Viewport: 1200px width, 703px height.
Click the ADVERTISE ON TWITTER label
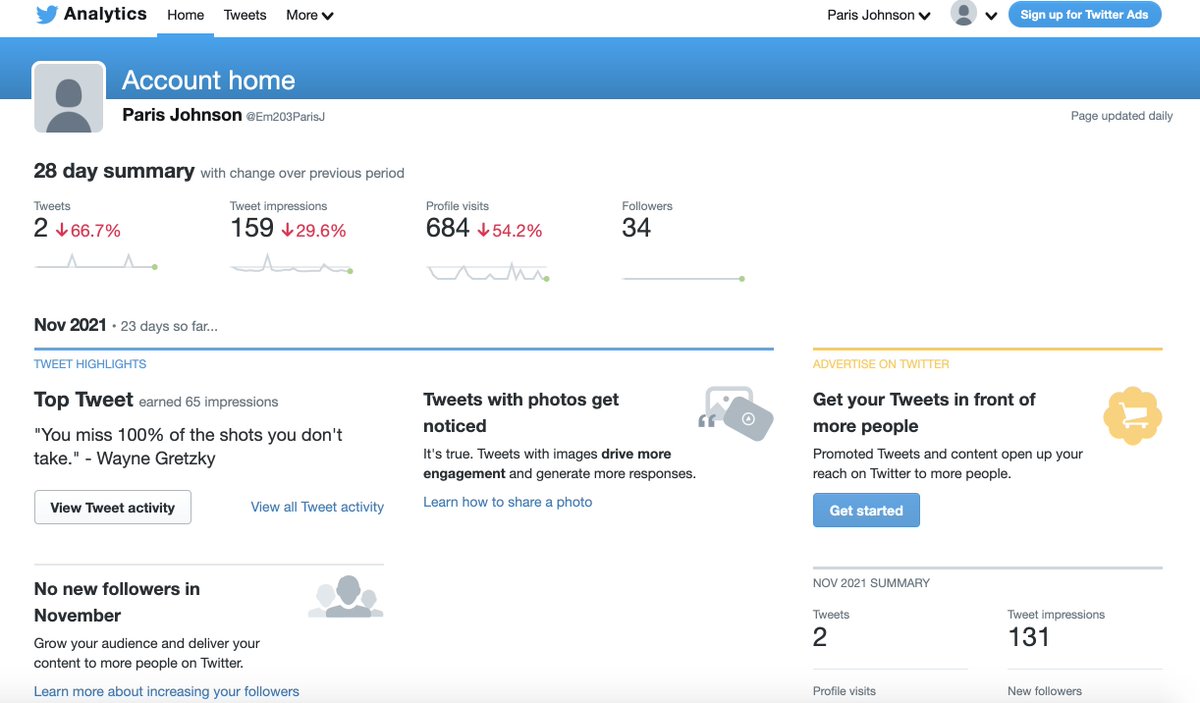[881, 364]
